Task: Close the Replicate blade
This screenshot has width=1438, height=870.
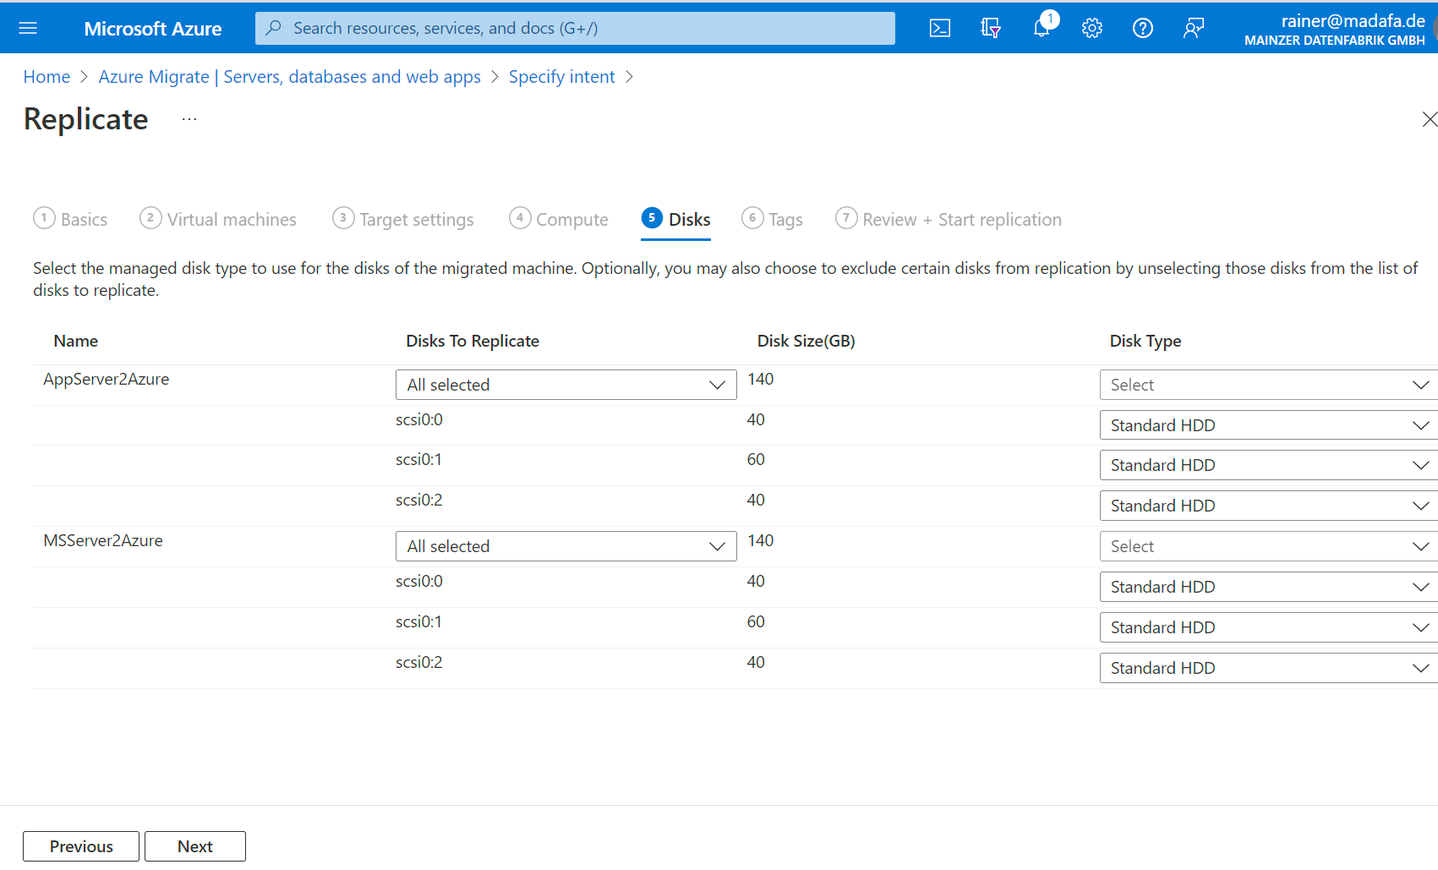Action: [1428, 119]
